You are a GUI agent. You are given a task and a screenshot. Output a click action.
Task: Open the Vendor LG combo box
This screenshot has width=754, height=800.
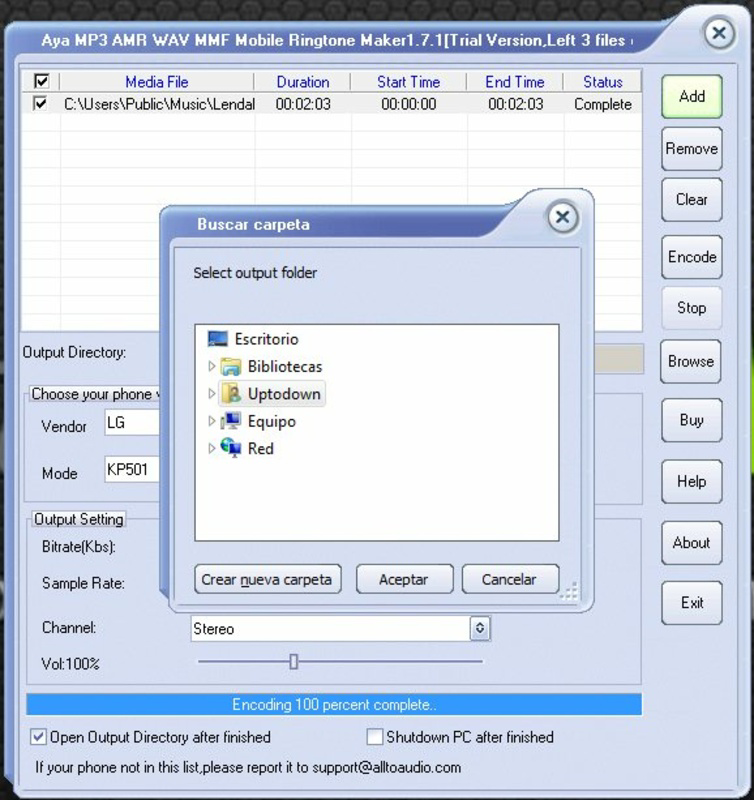pos(133,422)
